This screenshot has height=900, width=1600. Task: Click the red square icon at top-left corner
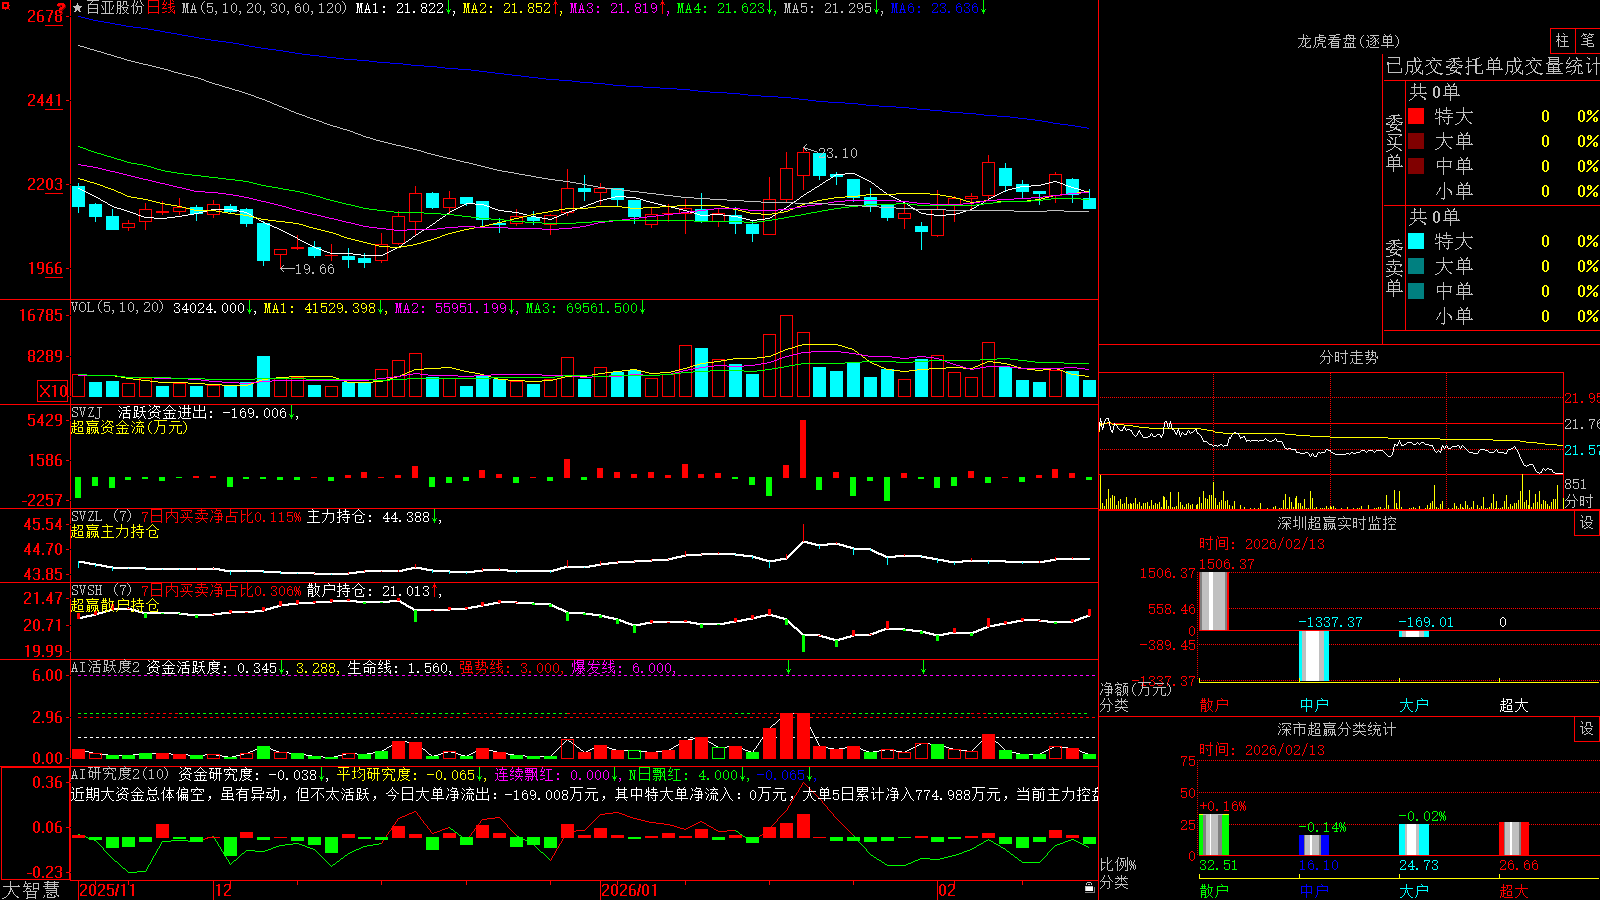tap(5, 6)
